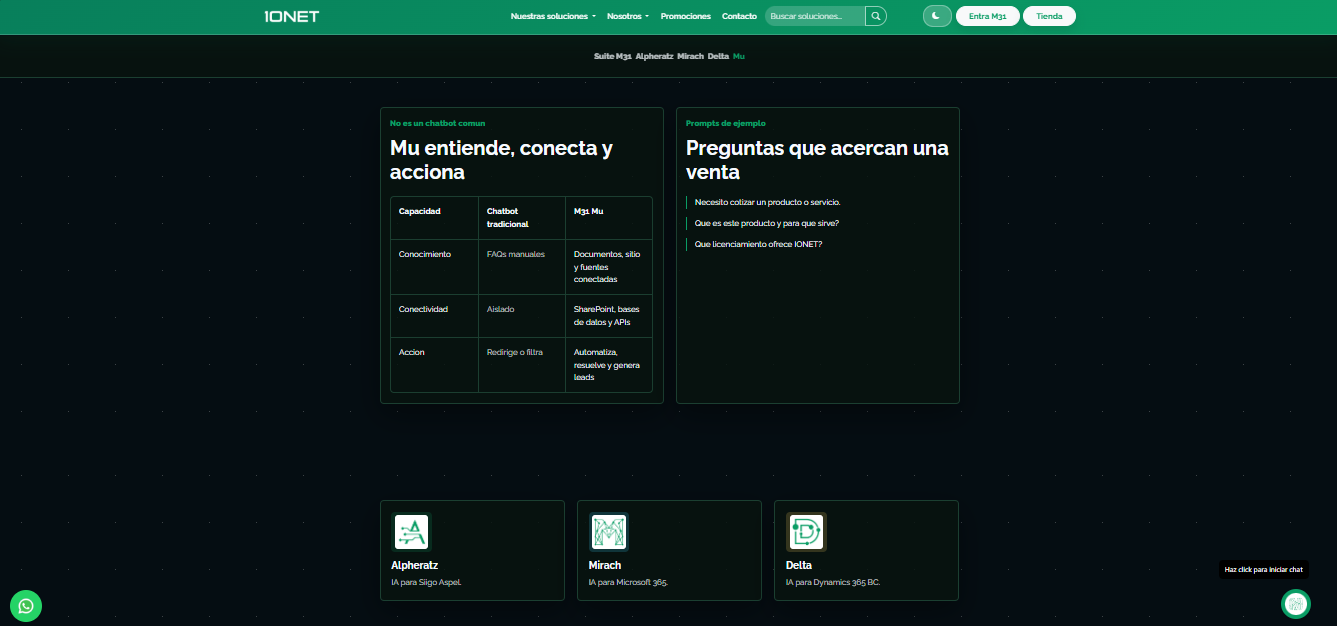
Task: Open Mirach card title
Action: click(605, 565)
